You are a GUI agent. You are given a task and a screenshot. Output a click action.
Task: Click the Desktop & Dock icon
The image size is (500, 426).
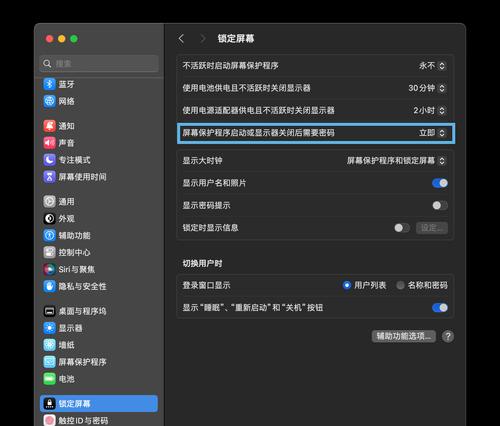49,311
